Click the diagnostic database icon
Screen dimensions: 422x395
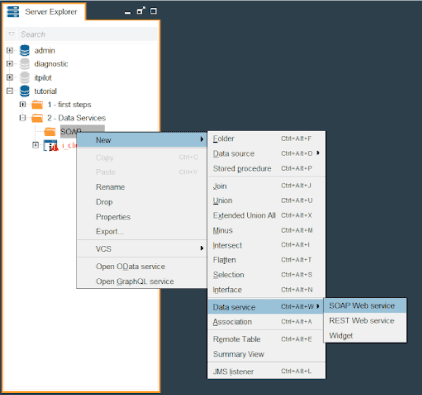click(x=25, y=64)
